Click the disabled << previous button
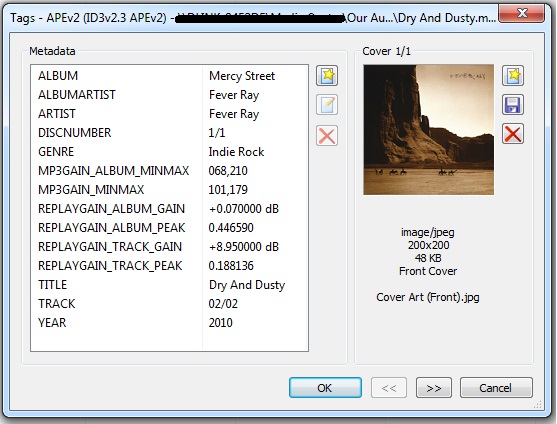 point(389,388)
